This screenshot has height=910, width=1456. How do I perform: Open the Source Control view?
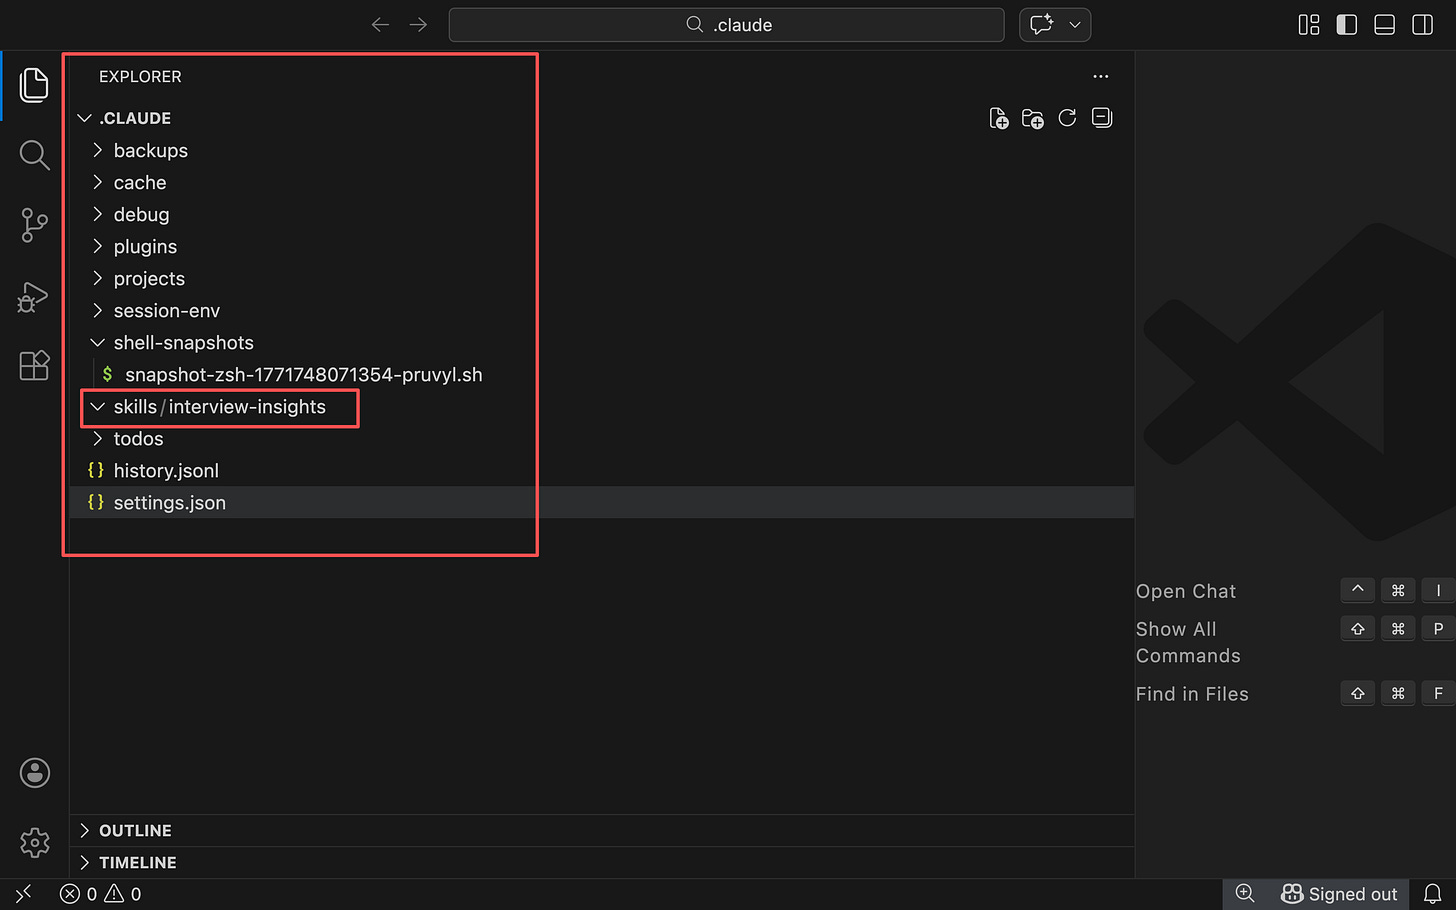pyautogui.click(x=34, y=225)
